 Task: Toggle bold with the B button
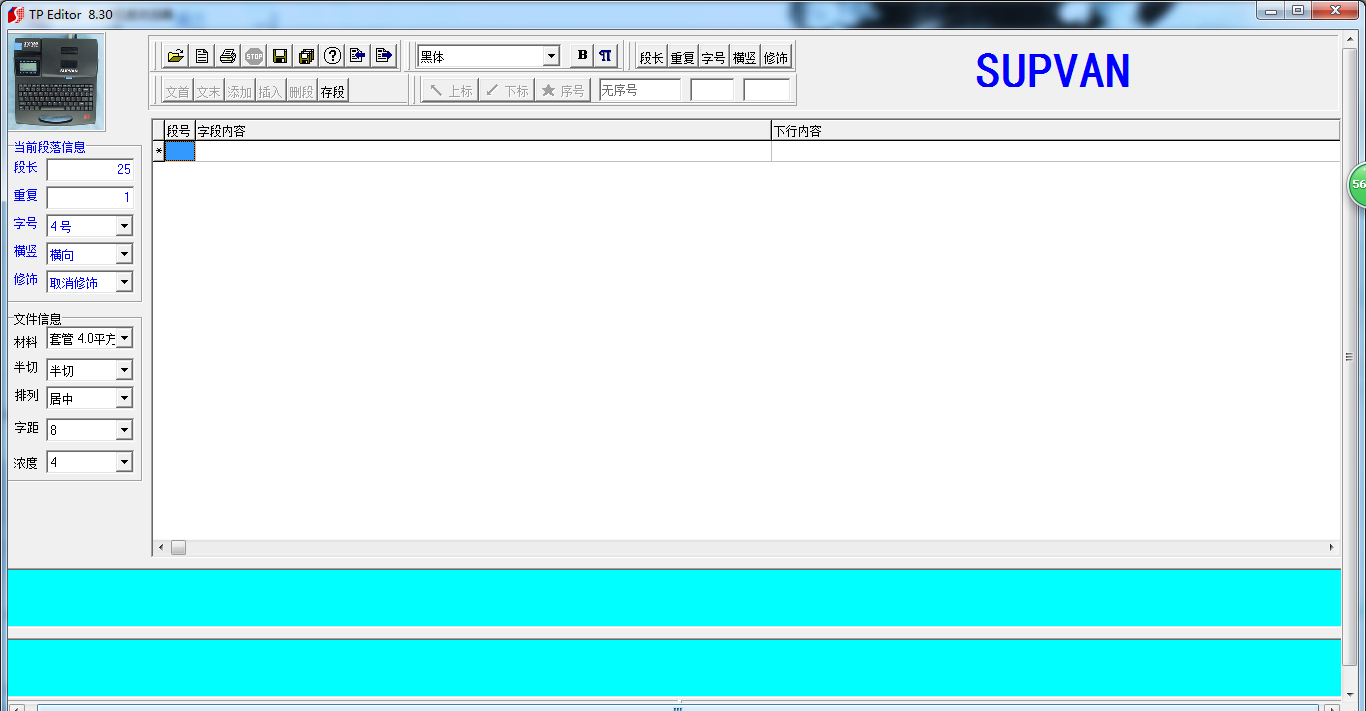click(x=582, y=56)
